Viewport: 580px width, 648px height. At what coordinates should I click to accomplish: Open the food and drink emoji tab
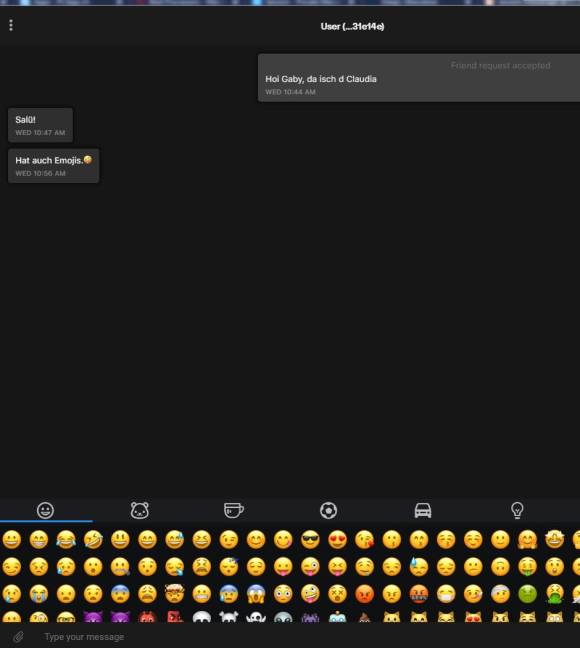point(234,510)
